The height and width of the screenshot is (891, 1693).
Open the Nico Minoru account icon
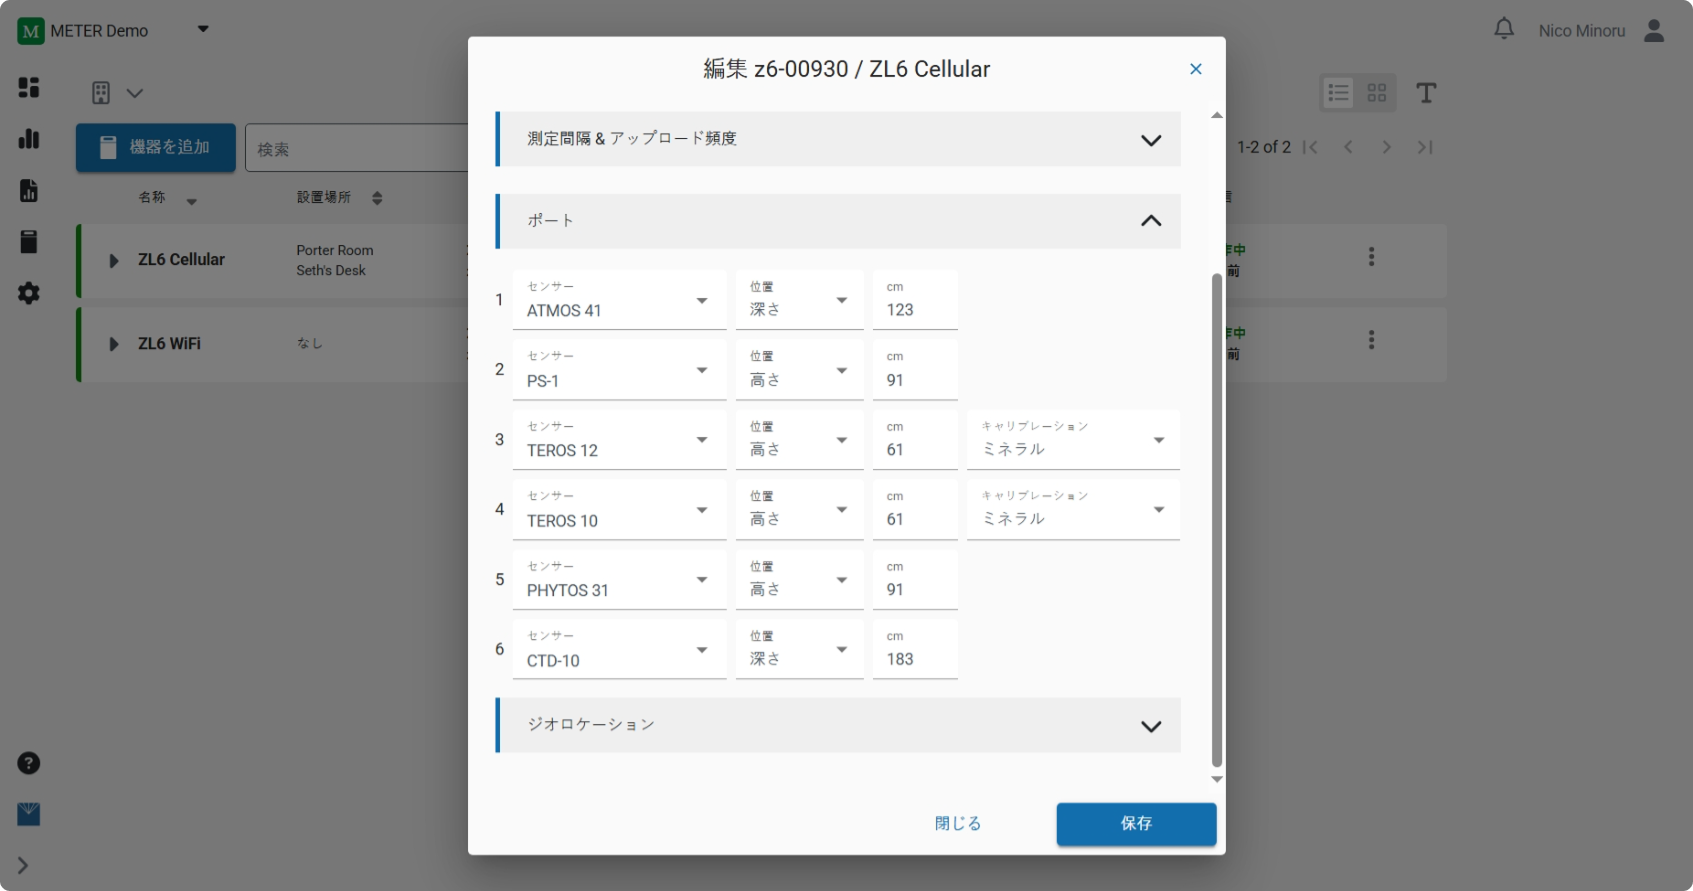click(1654, 31)
